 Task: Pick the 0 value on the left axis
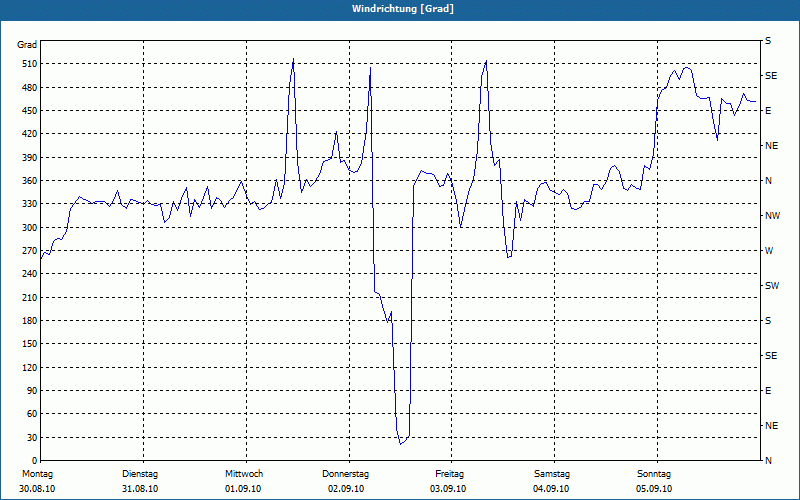35,461
